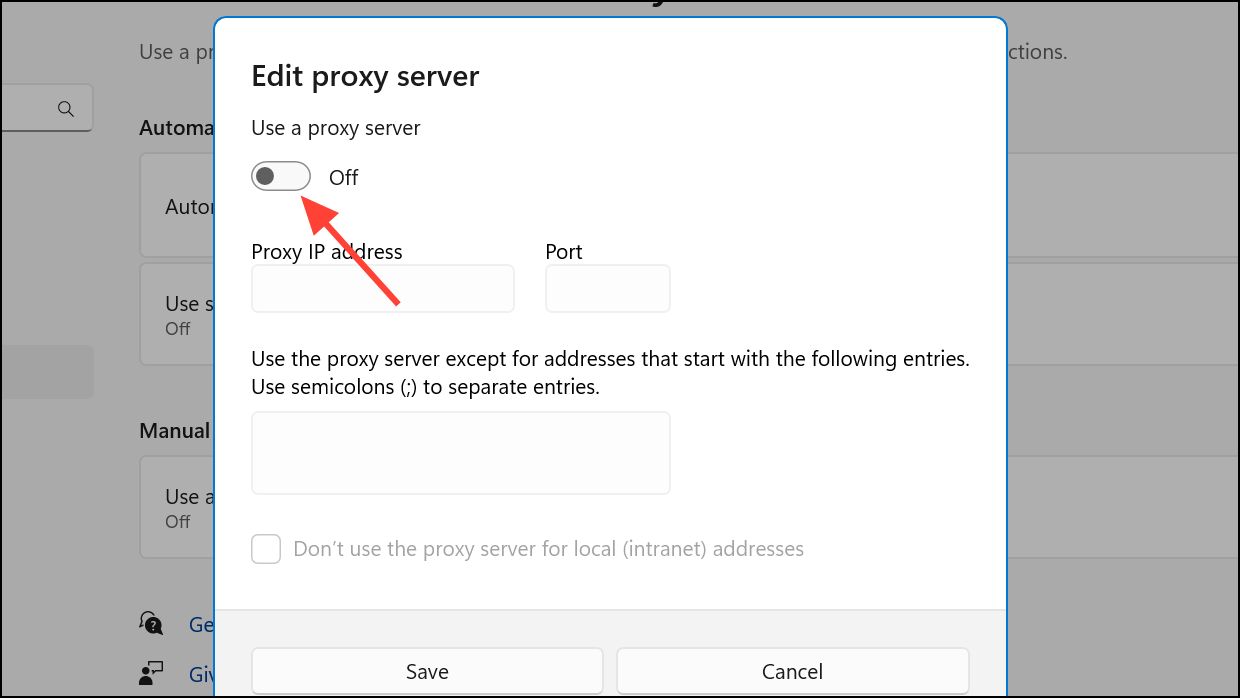The image size is (1240, 698).
Task: Click the Cancel button
Action: click(x=792, y=671)
